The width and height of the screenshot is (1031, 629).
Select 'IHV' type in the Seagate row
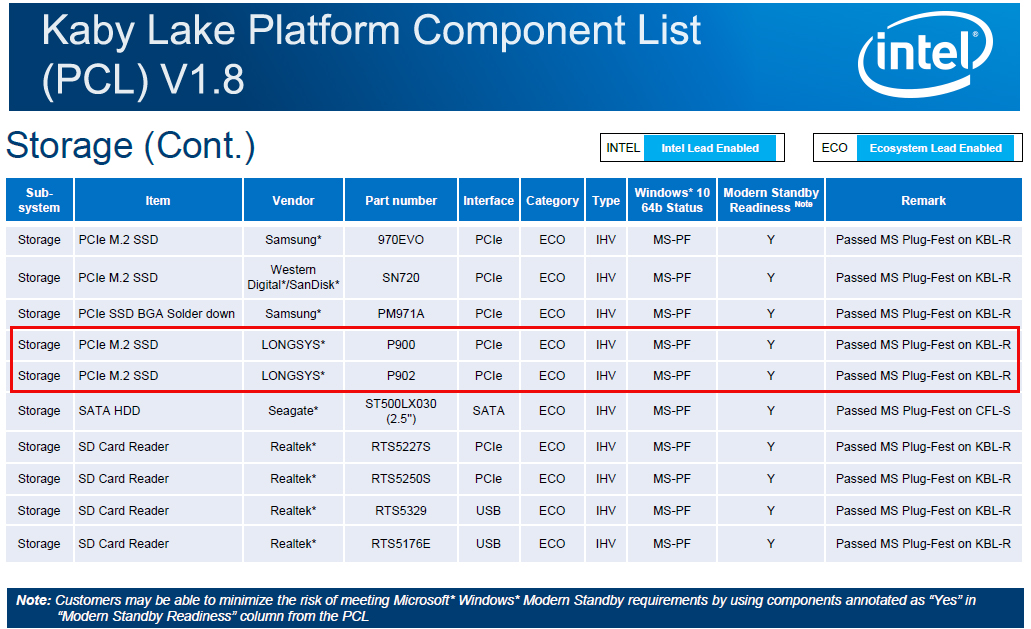606,411
